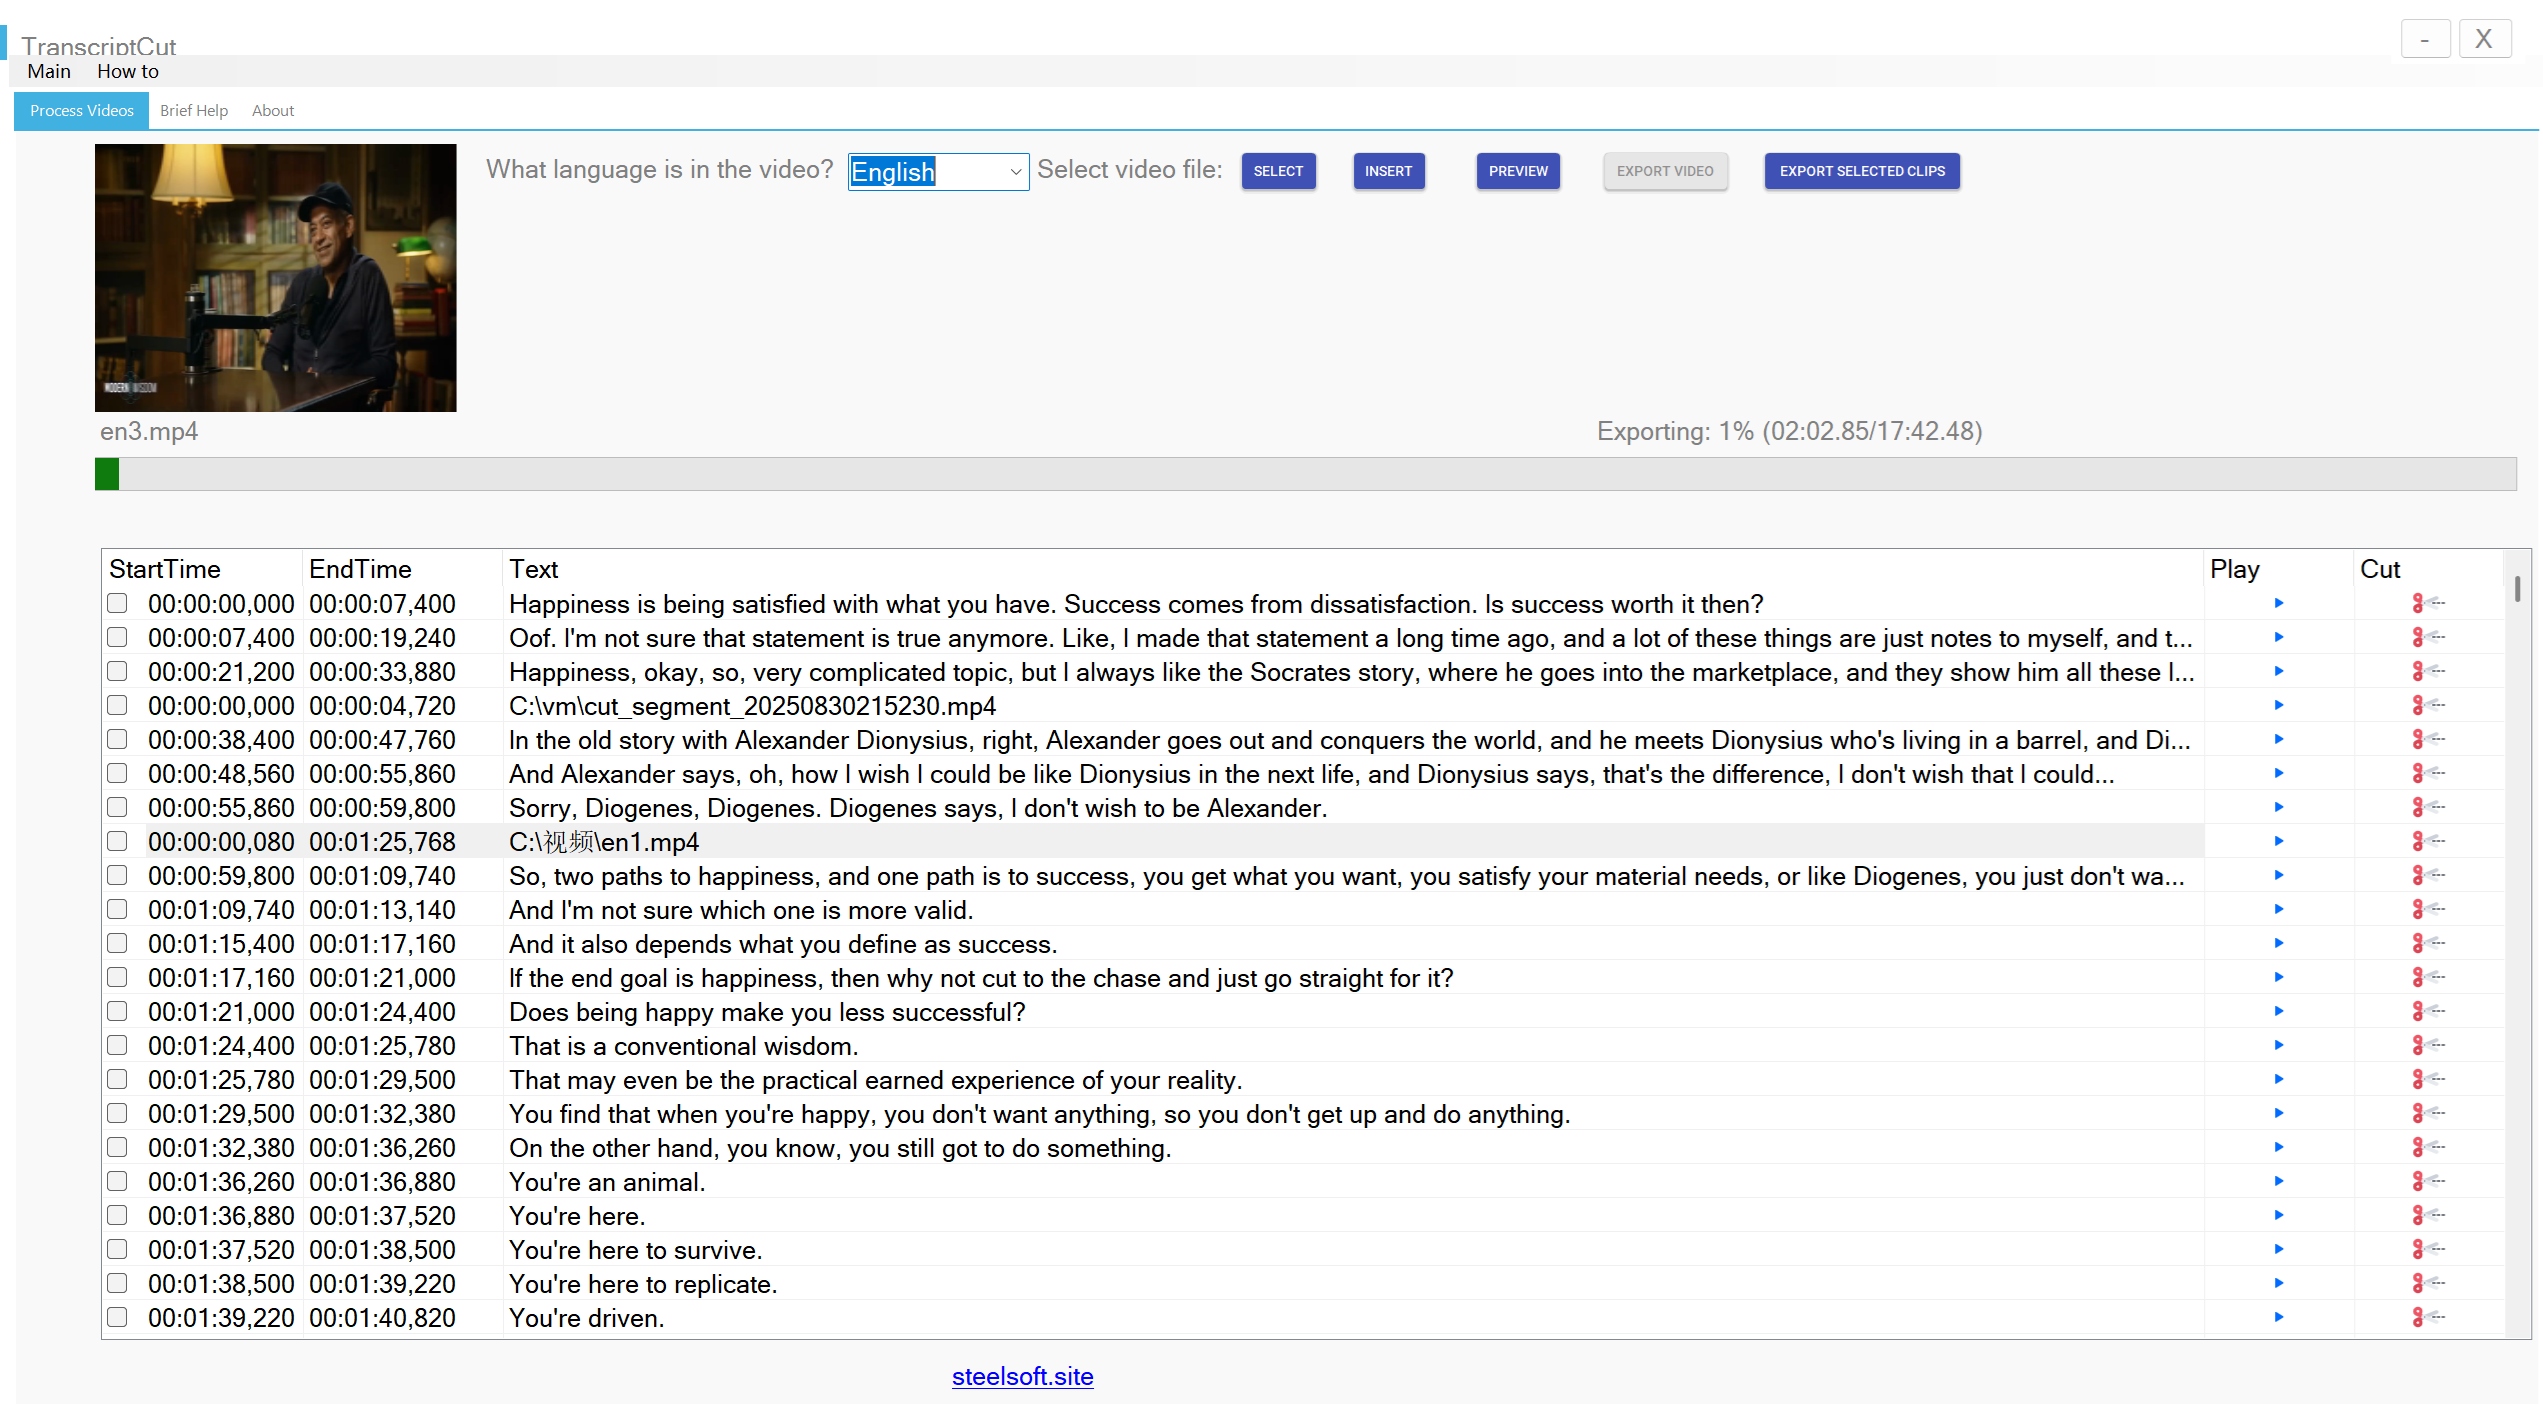Viewport: 2543px width, 1404px height.
Task: Check the box for 'Oof. I'm not sure' row
Action: click(x=118, y=637)
